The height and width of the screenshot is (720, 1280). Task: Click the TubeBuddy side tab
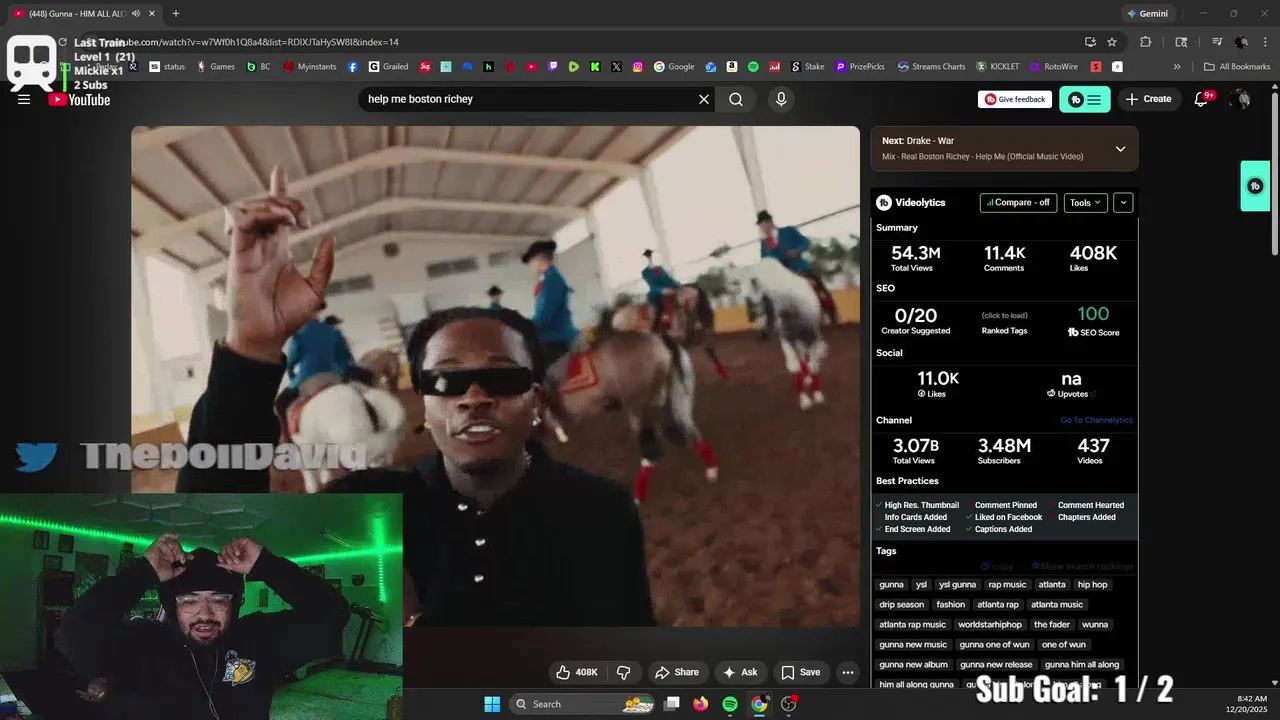coord(1255,186)
